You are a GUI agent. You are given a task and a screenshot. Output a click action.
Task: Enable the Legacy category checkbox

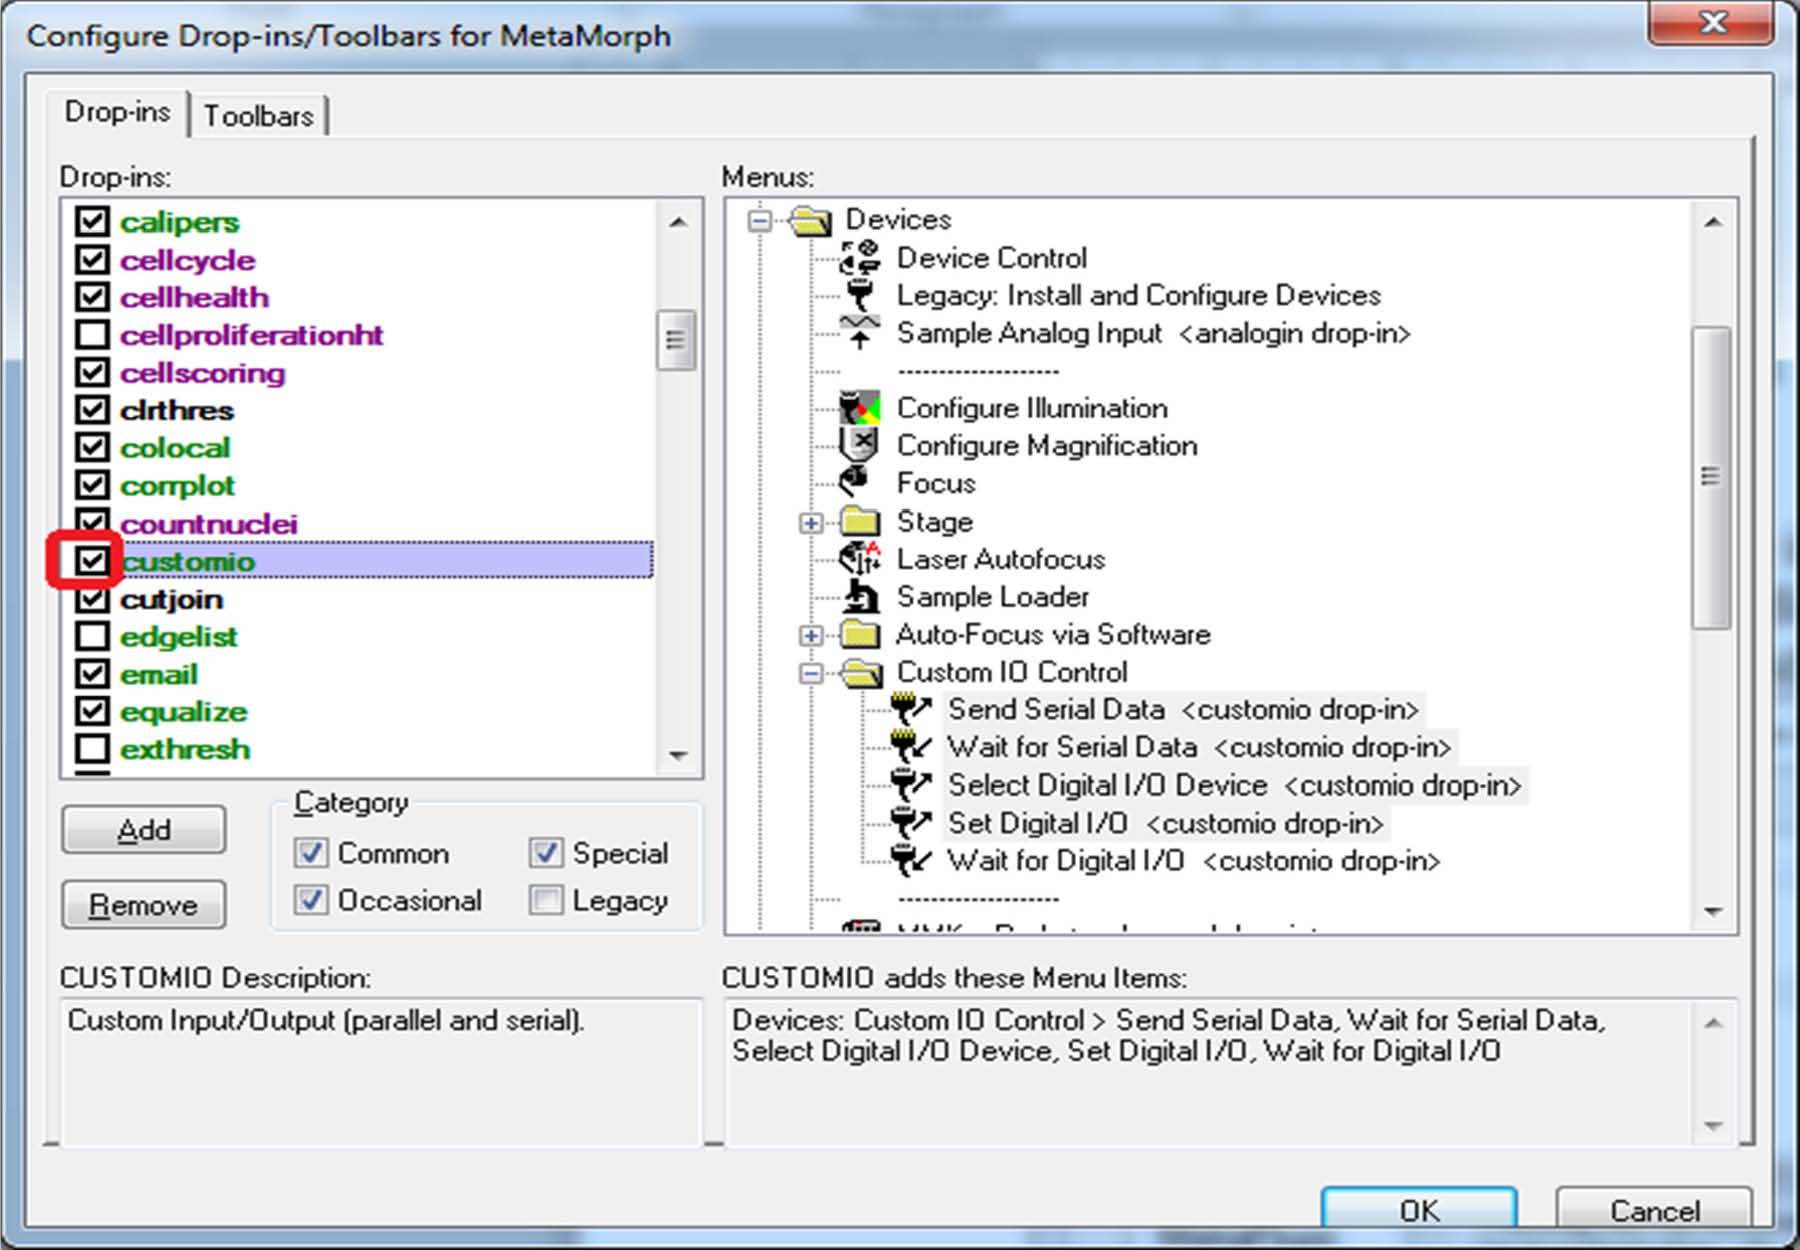coord(546,901)
